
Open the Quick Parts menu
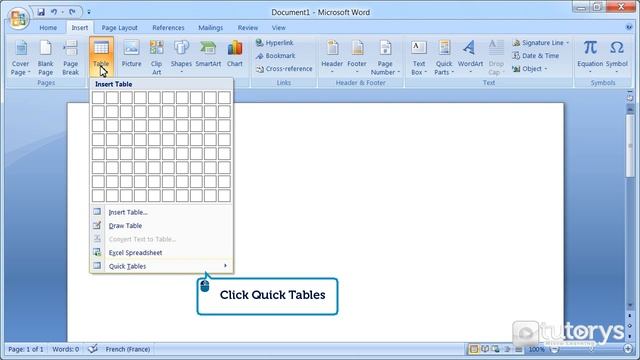444,58
